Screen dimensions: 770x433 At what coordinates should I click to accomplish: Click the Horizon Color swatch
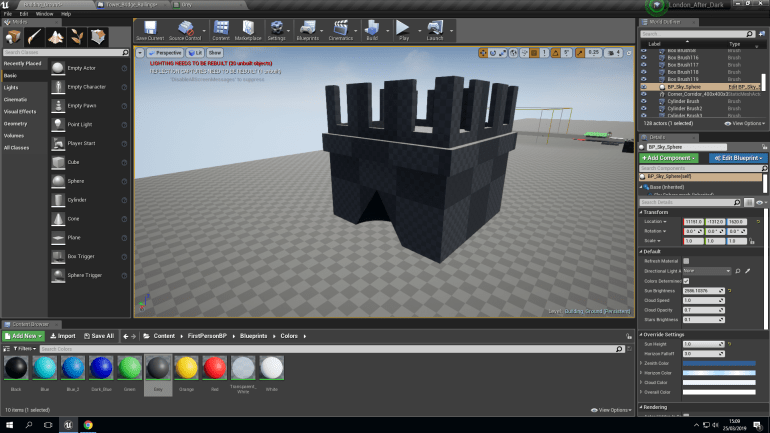click(719, 373)
